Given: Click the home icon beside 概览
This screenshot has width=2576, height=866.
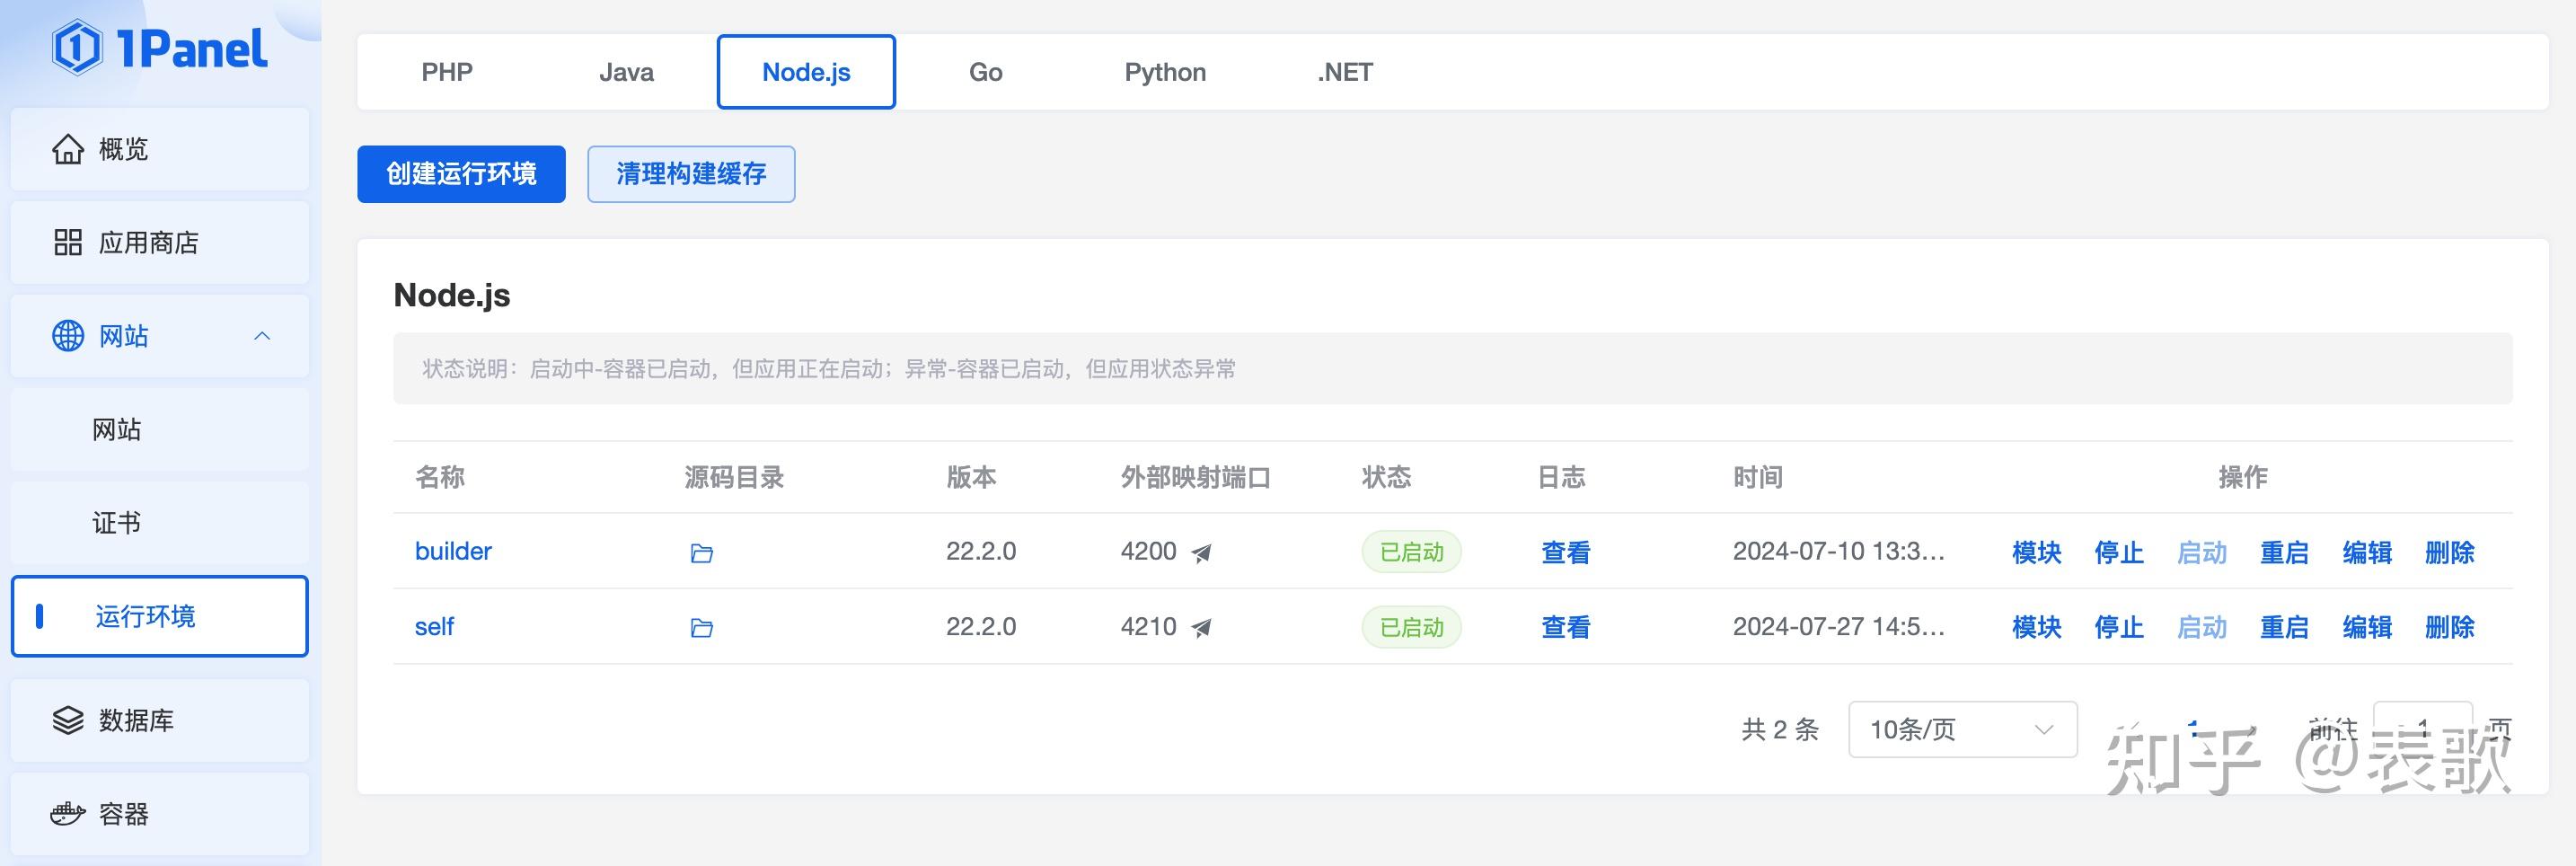Looking at the screenshot, I should click(x=68, y=149).
